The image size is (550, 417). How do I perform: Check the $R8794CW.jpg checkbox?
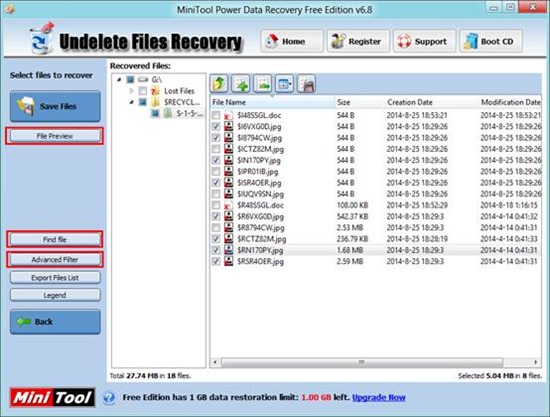pyautogui.click(x=216, y=228)
